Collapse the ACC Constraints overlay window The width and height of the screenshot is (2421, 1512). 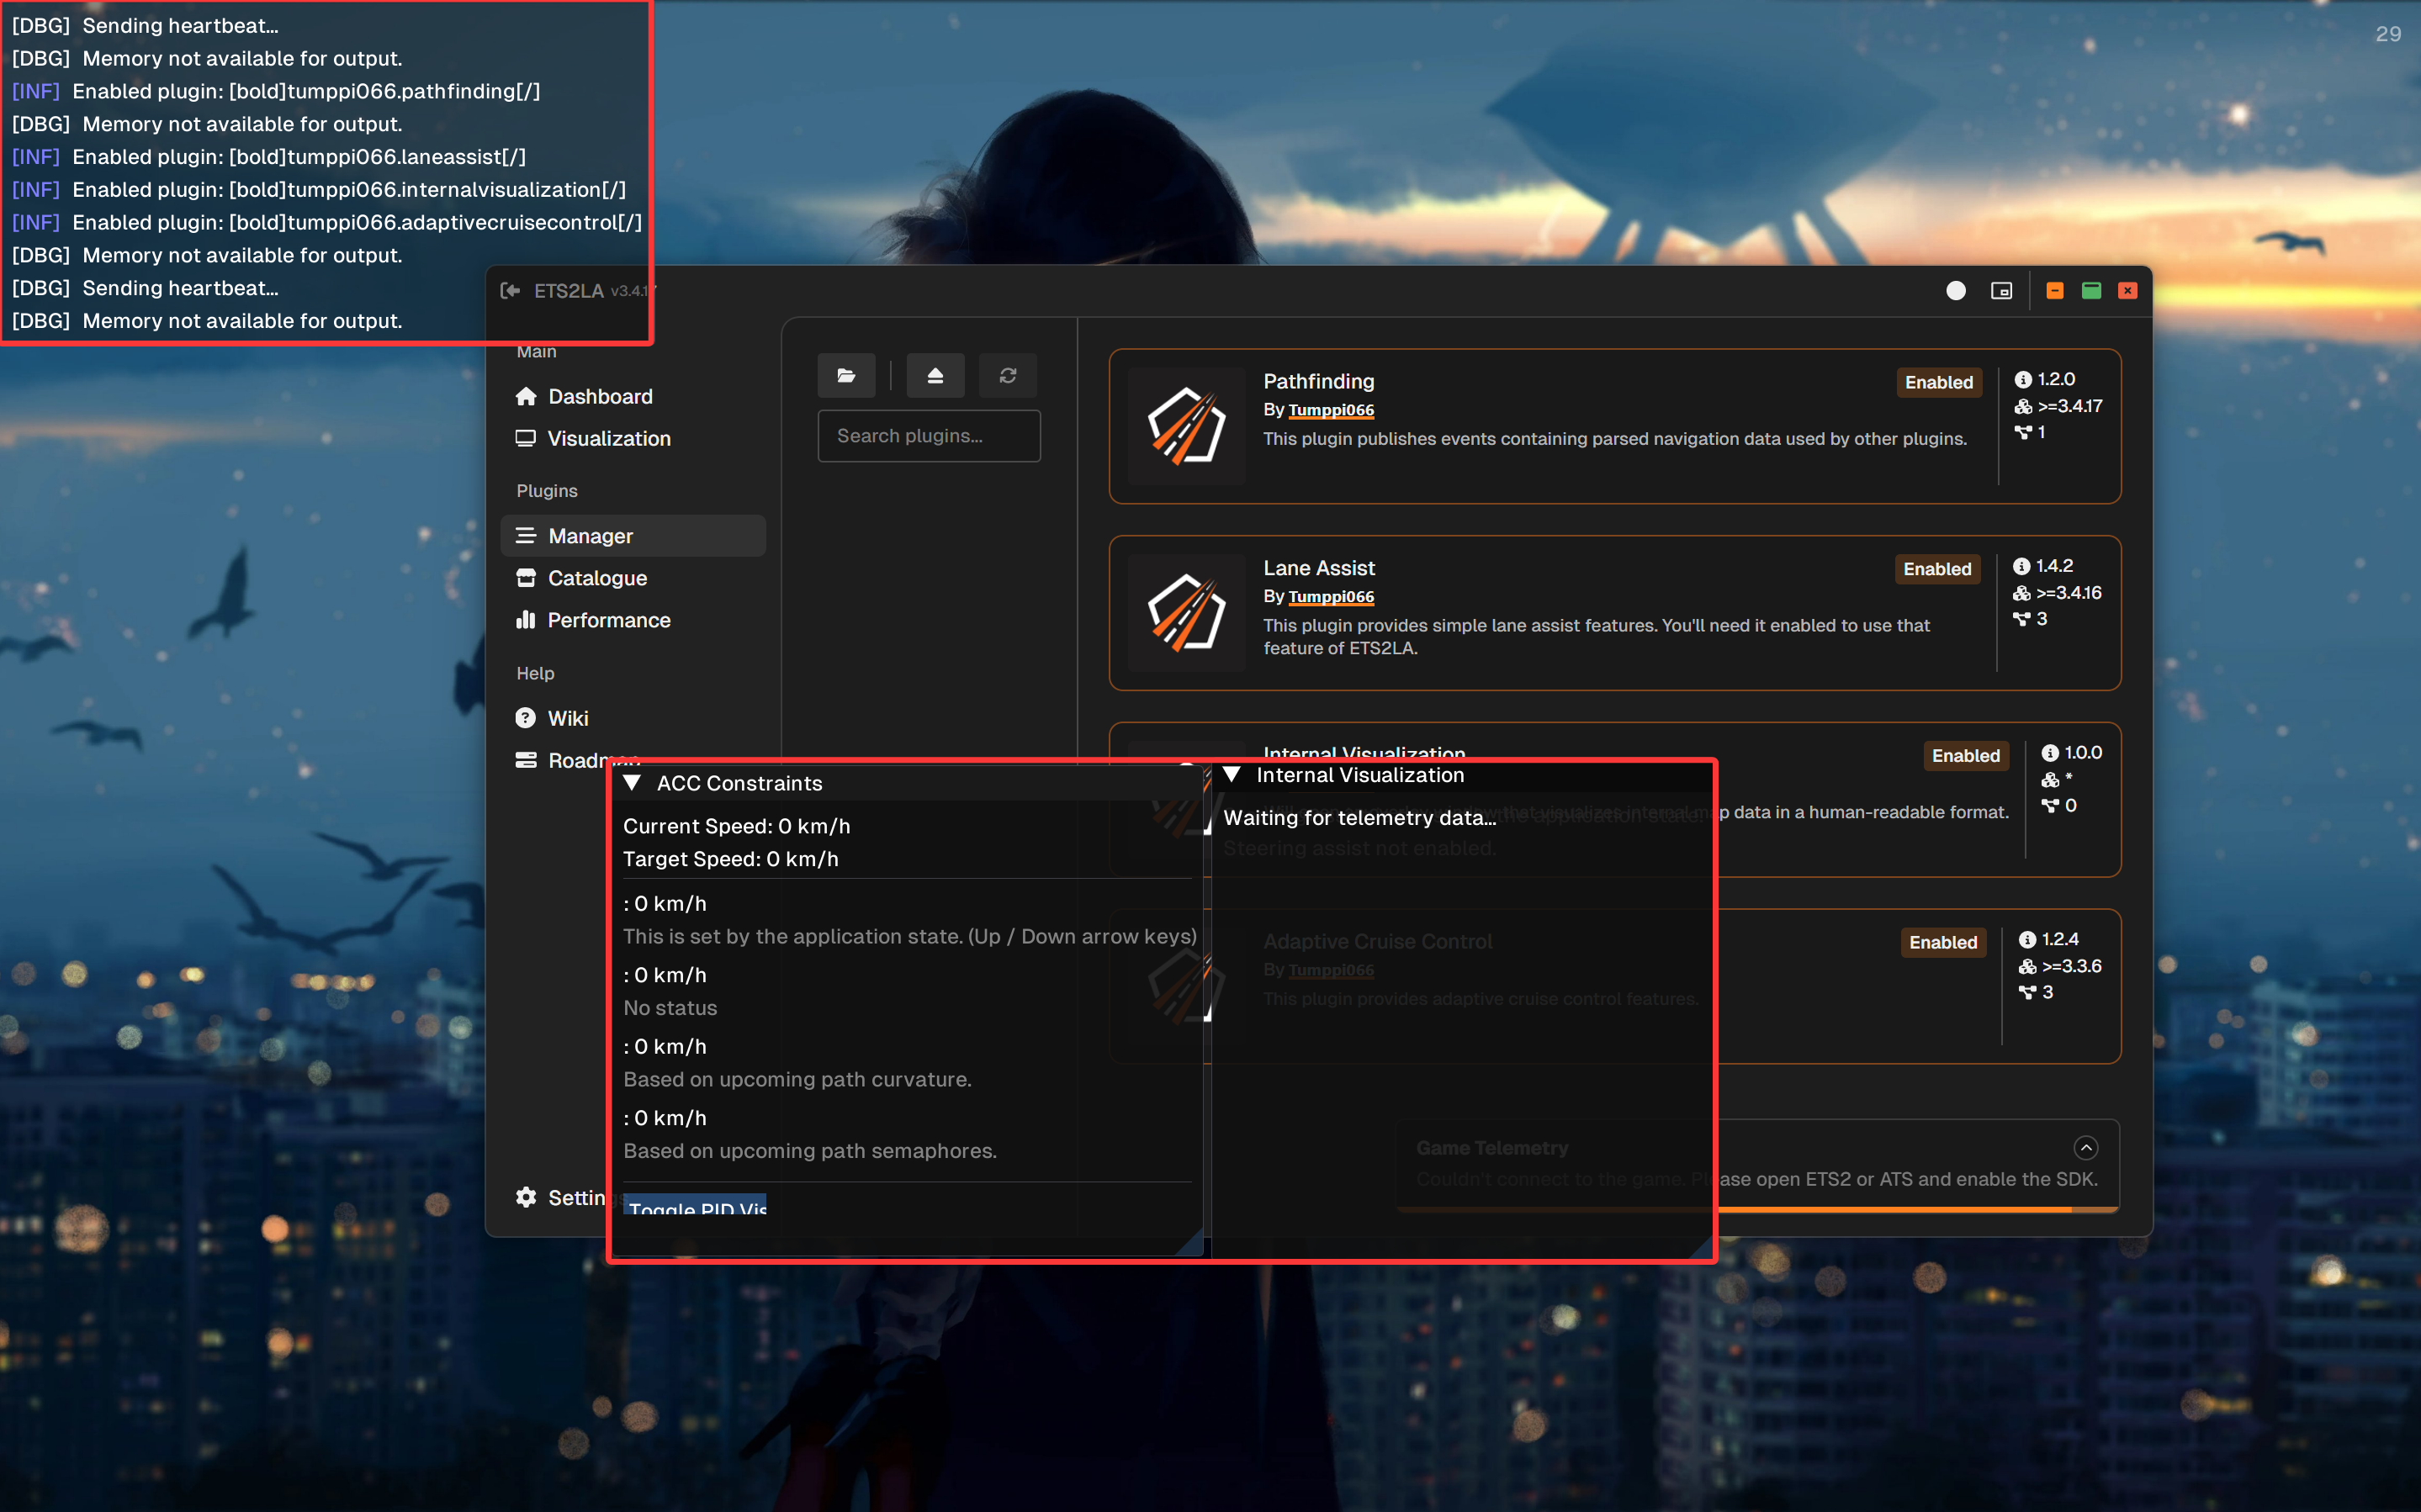coord(632,783)
